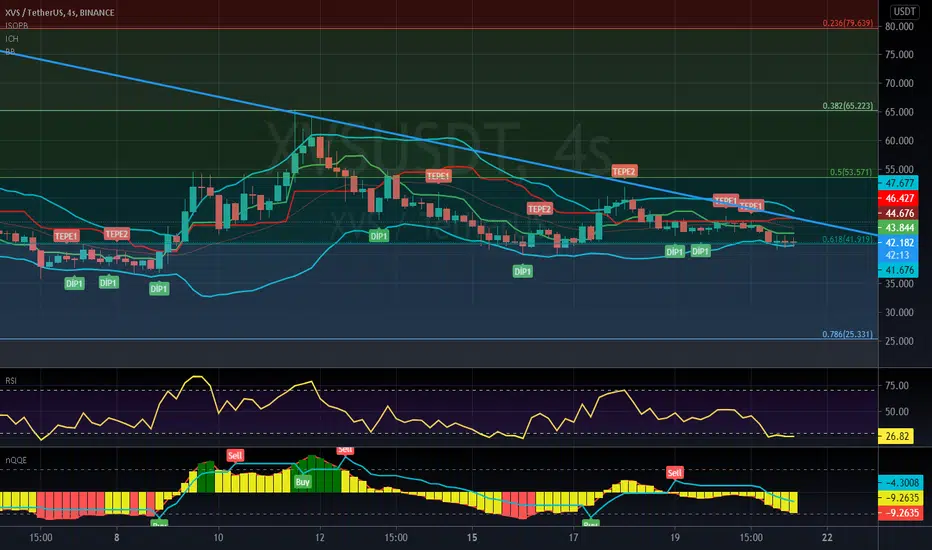Click the red -9.2635 nQQE value label

point(900,513)
